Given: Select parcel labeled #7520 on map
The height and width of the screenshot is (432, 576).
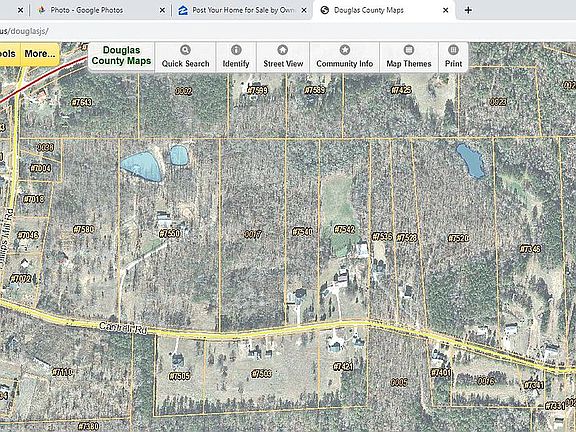Looking at the screenshot, I should pyautogui.click(x=458, y=238).
